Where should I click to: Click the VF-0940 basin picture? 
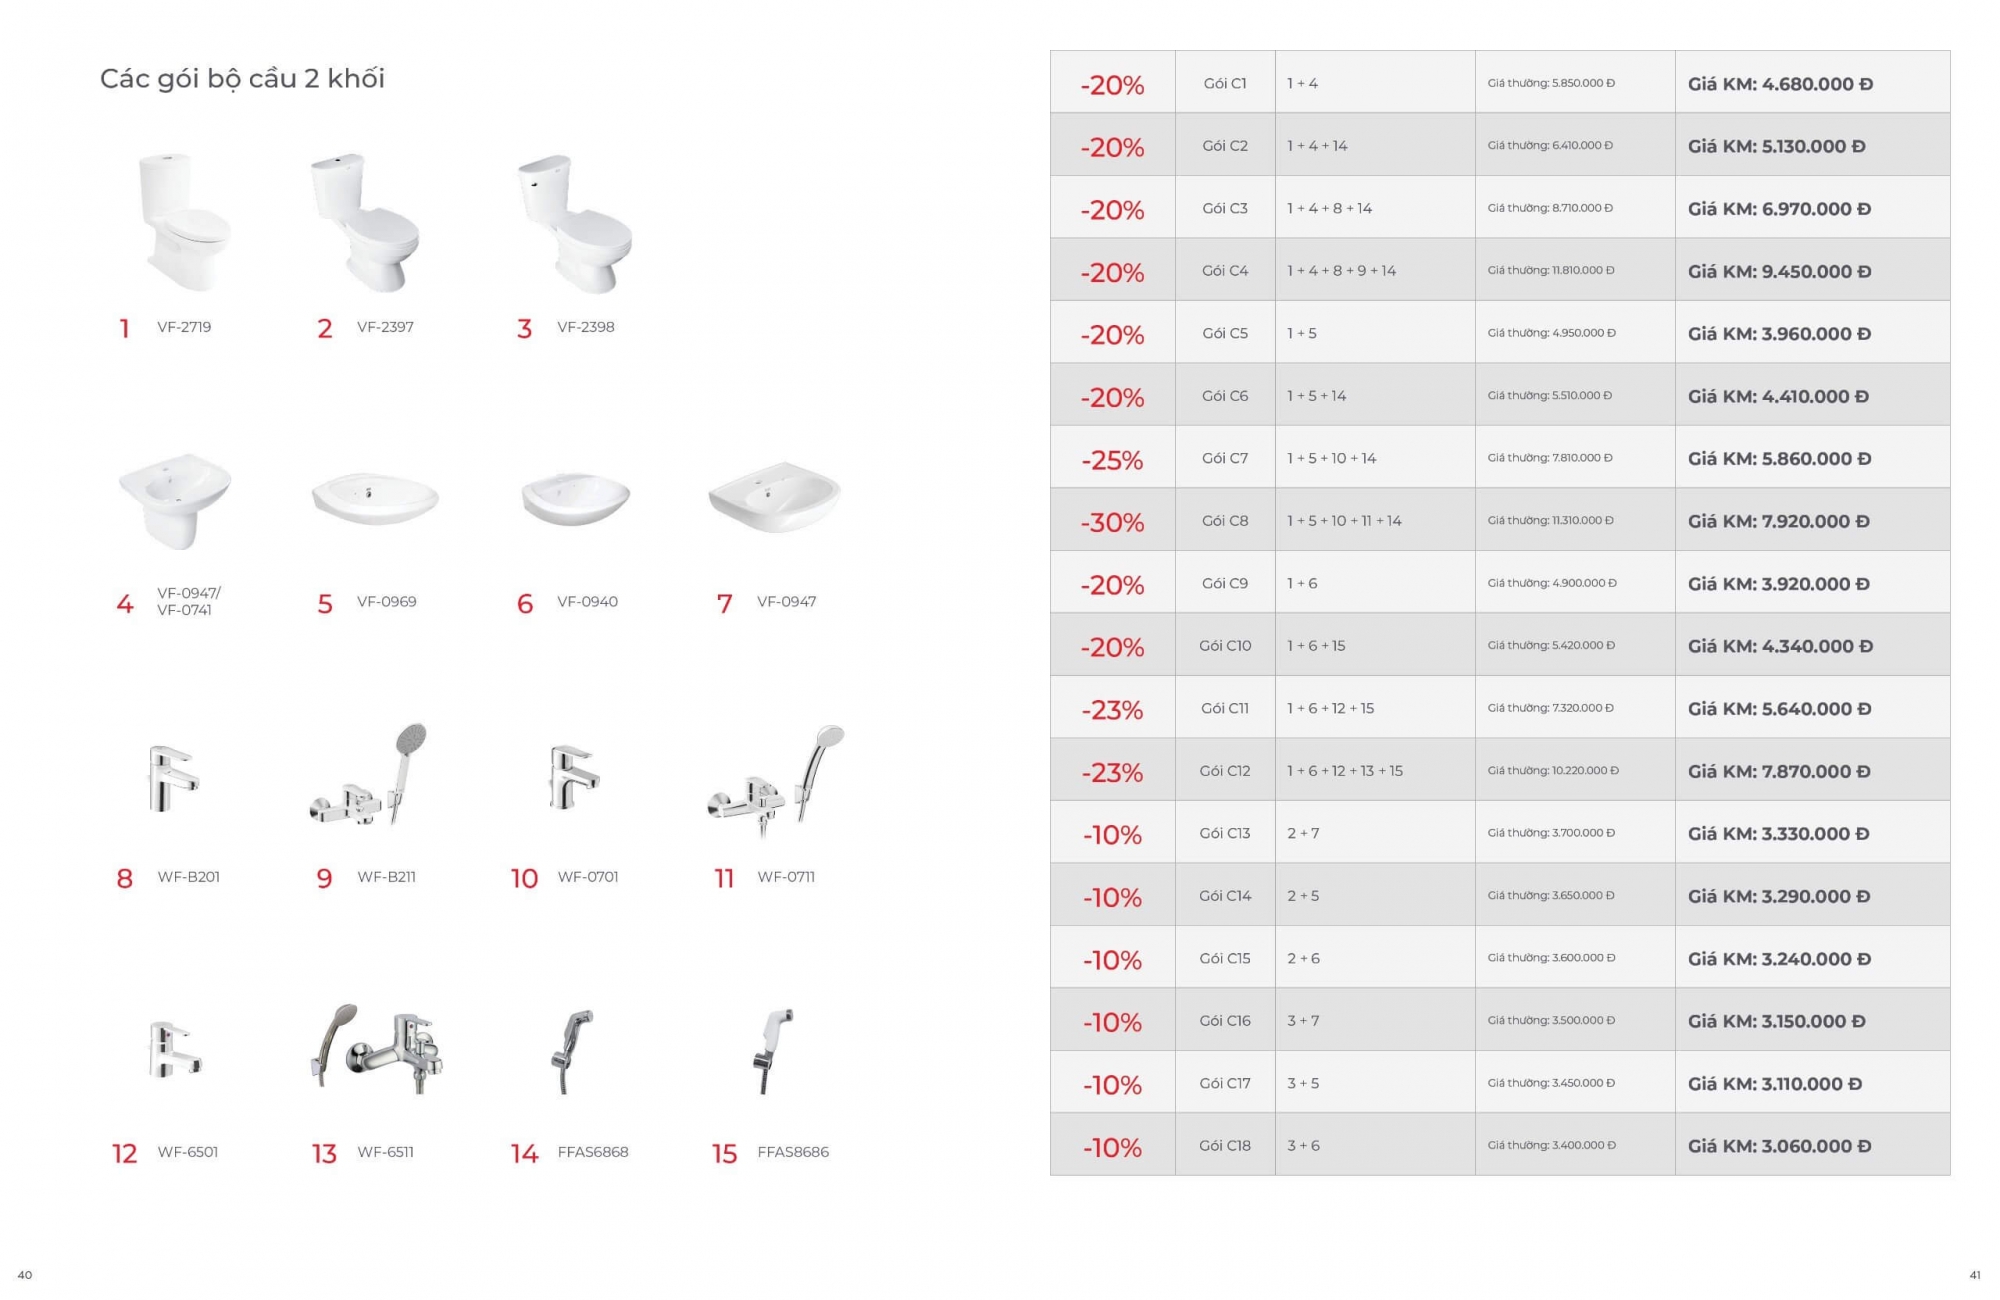[576, 498]
